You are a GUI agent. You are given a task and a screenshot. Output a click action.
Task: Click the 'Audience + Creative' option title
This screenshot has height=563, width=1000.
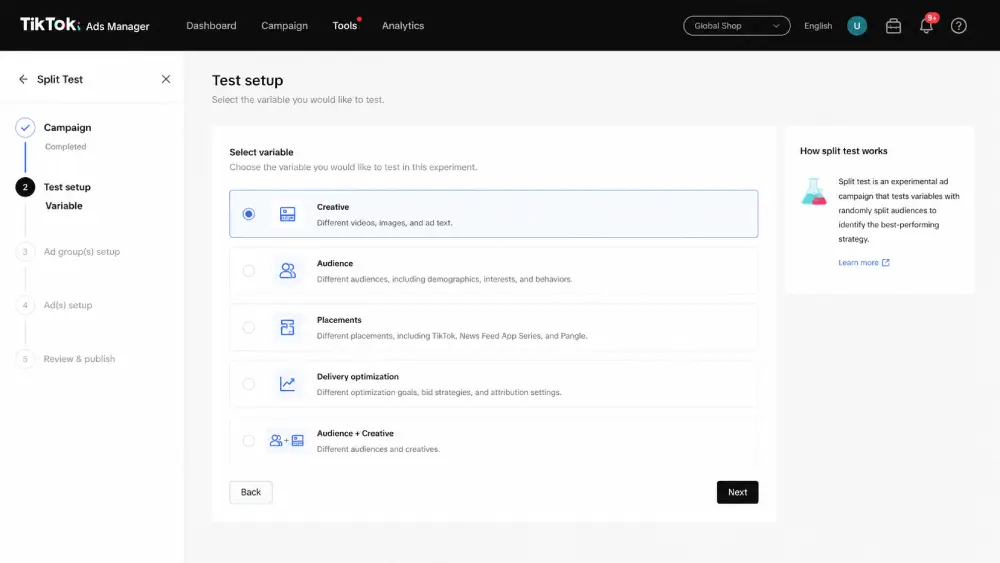(x=355, y=434)
